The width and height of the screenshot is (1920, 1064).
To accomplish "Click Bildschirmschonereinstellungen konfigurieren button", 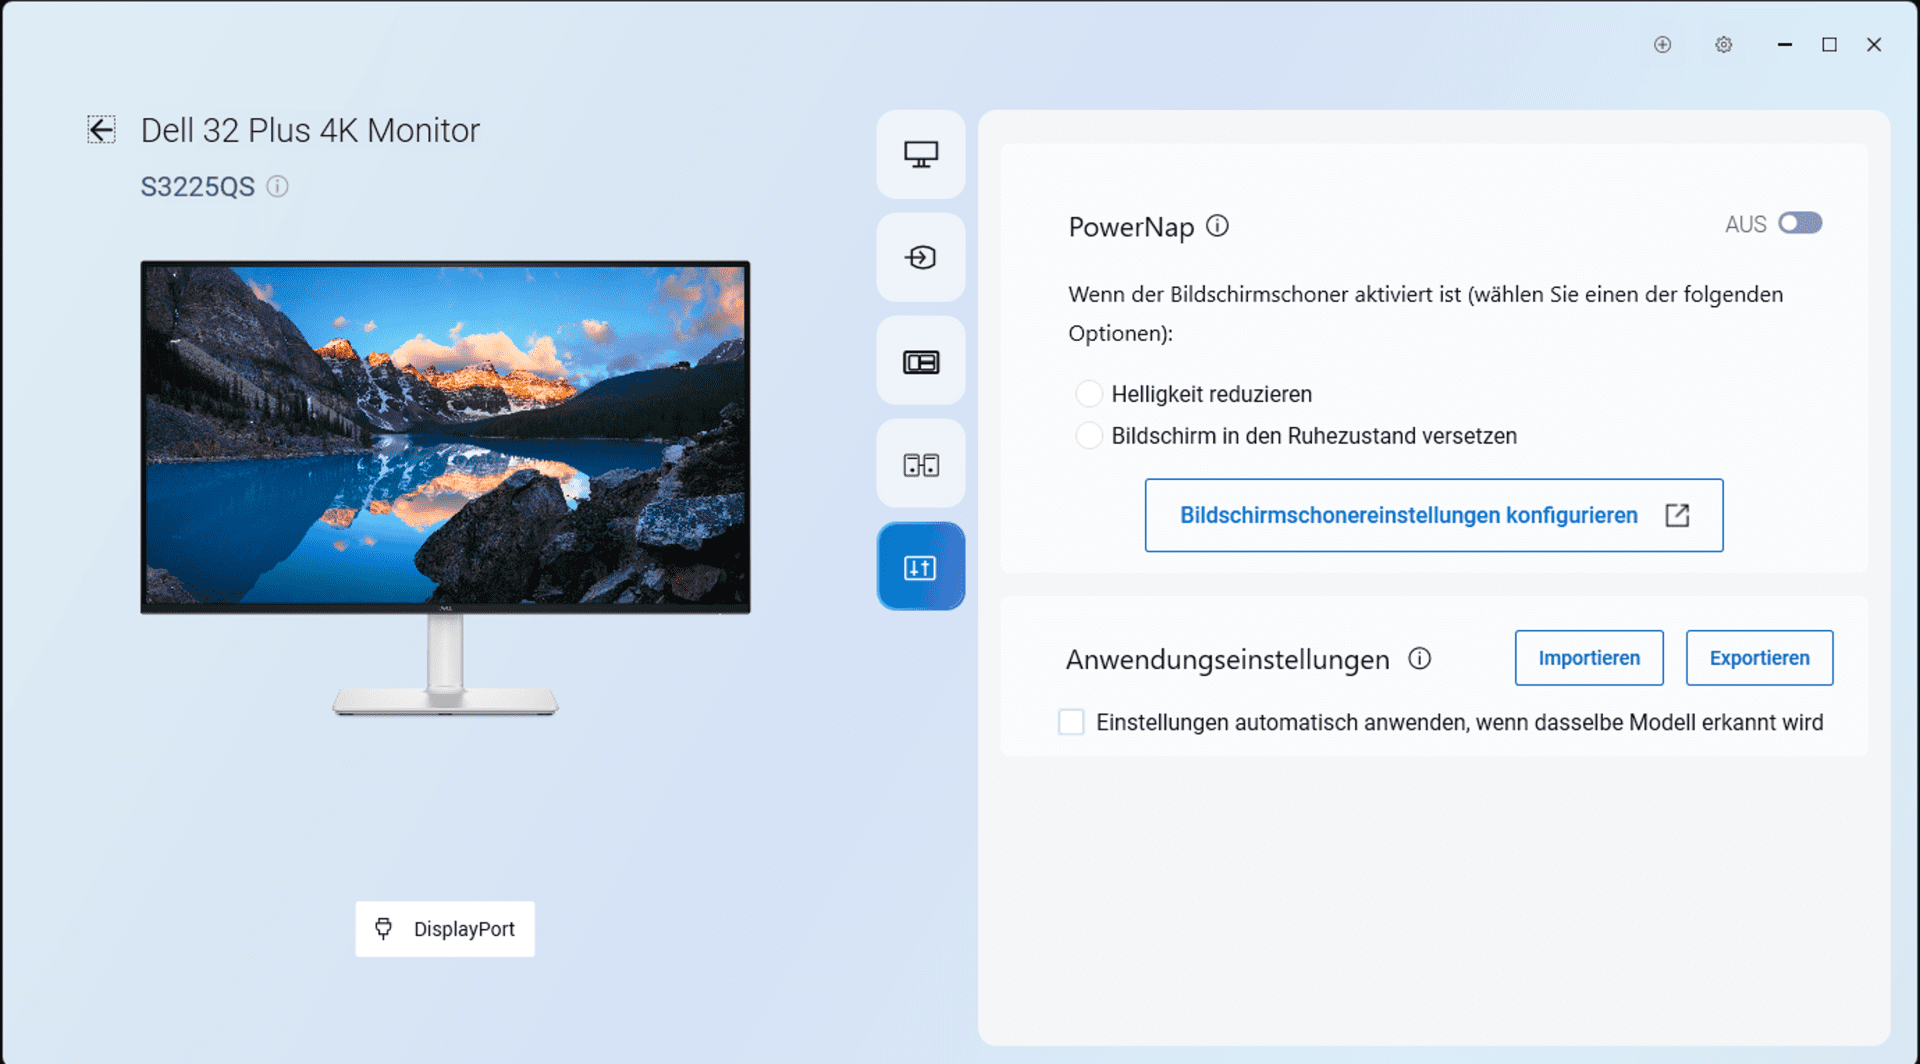I will (x=1434, y=515).
